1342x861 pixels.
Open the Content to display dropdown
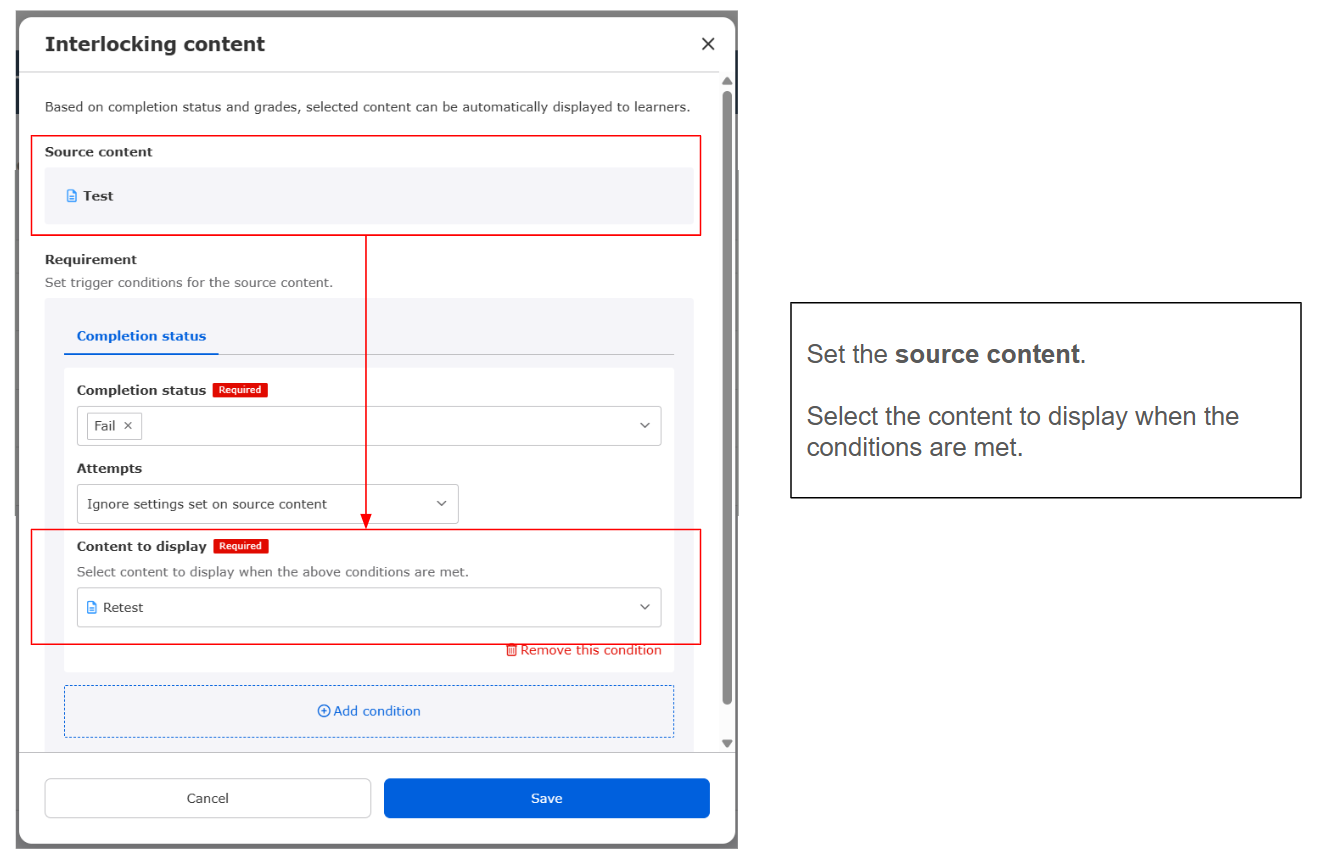[x=368, y=608]
